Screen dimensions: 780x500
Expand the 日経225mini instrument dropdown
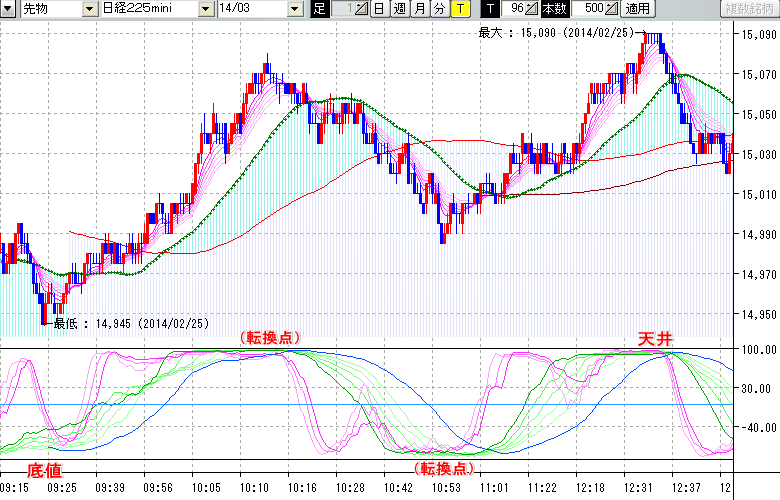point(207,9)
